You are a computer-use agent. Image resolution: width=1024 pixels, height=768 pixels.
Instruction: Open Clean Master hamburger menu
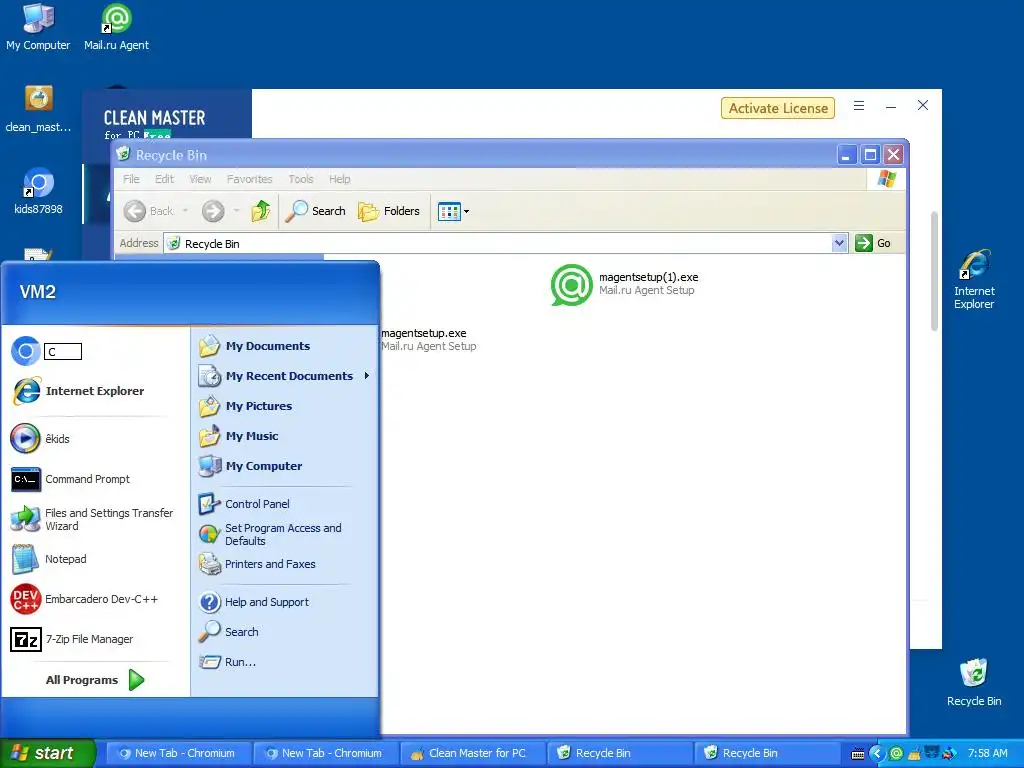click(859, 106)
